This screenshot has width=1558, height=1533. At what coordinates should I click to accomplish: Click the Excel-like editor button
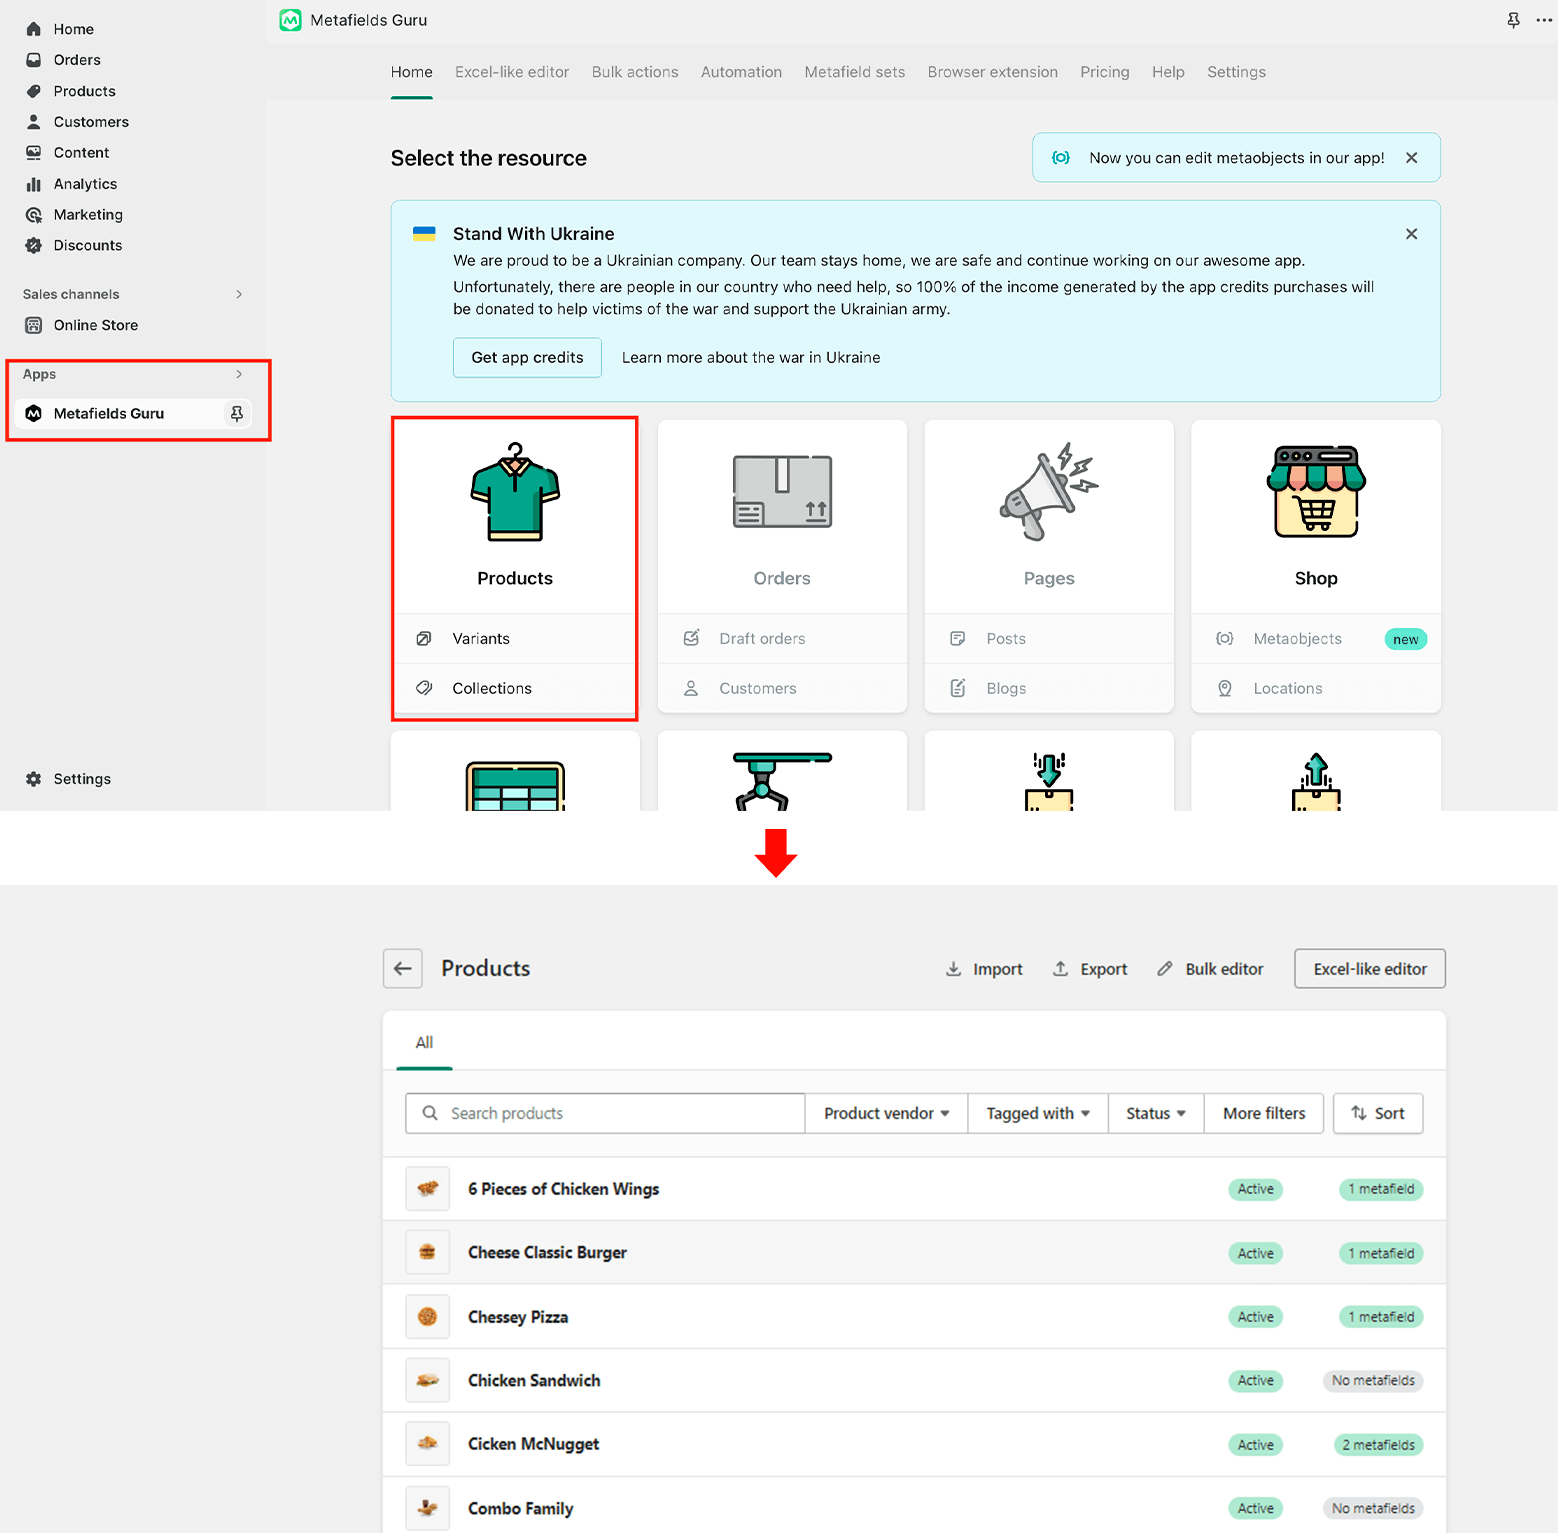pyautogui.click(x=1370, y=969)
